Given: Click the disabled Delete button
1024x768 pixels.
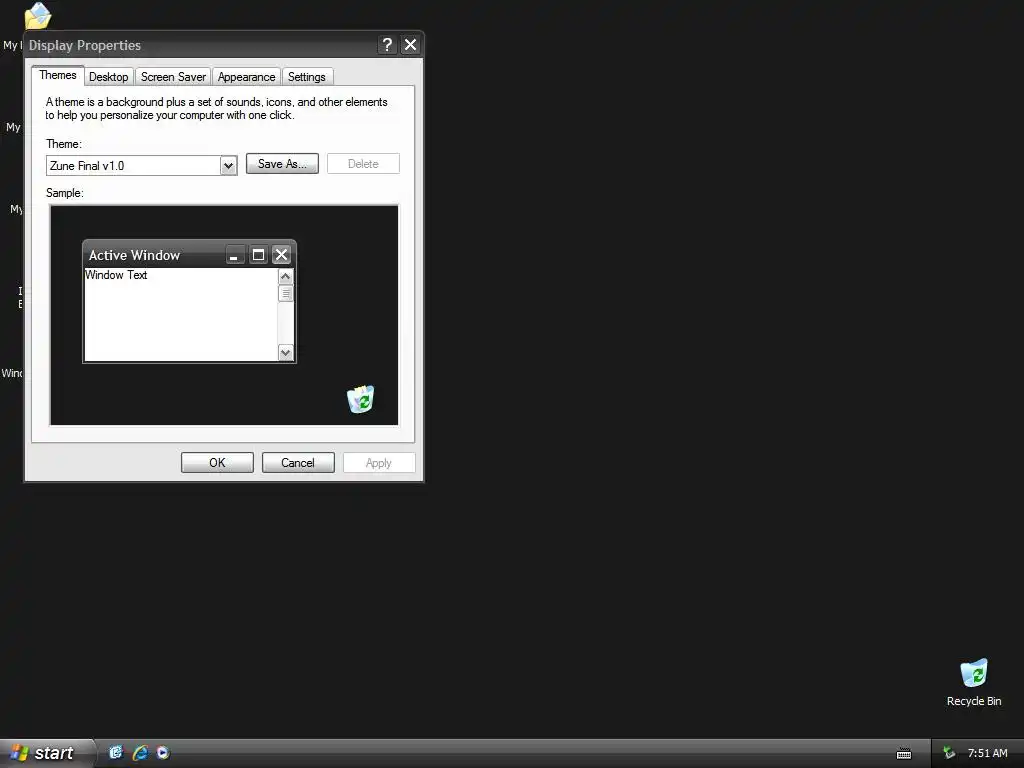Looking at the screenshot, I should click(x=363, y=164).
